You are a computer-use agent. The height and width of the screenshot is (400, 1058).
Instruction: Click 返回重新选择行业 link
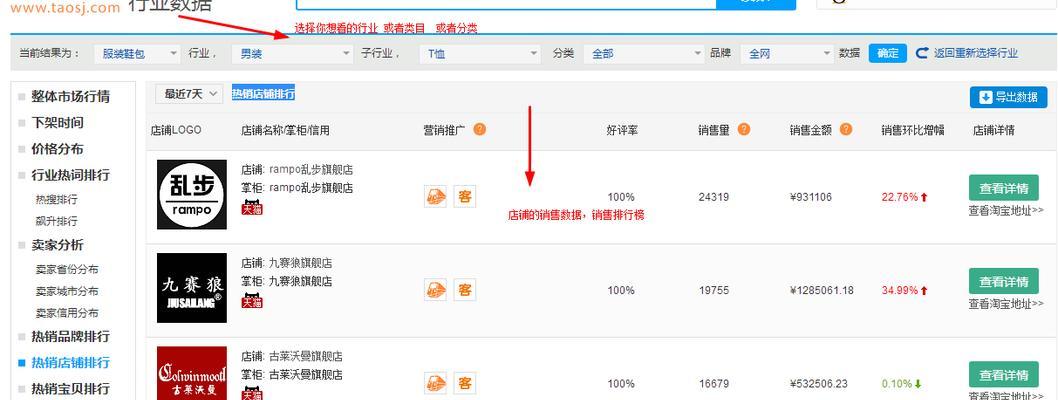[976, 53]
